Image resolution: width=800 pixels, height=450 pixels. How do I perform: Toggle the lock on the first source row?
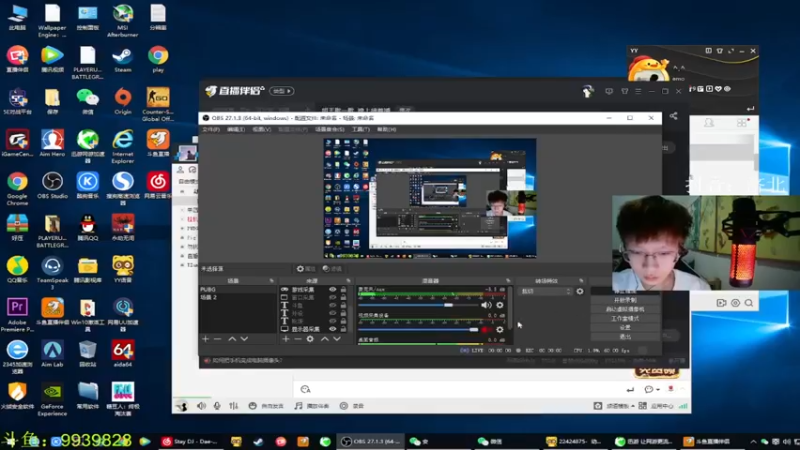pyautogui.click(x=343, y=289)
